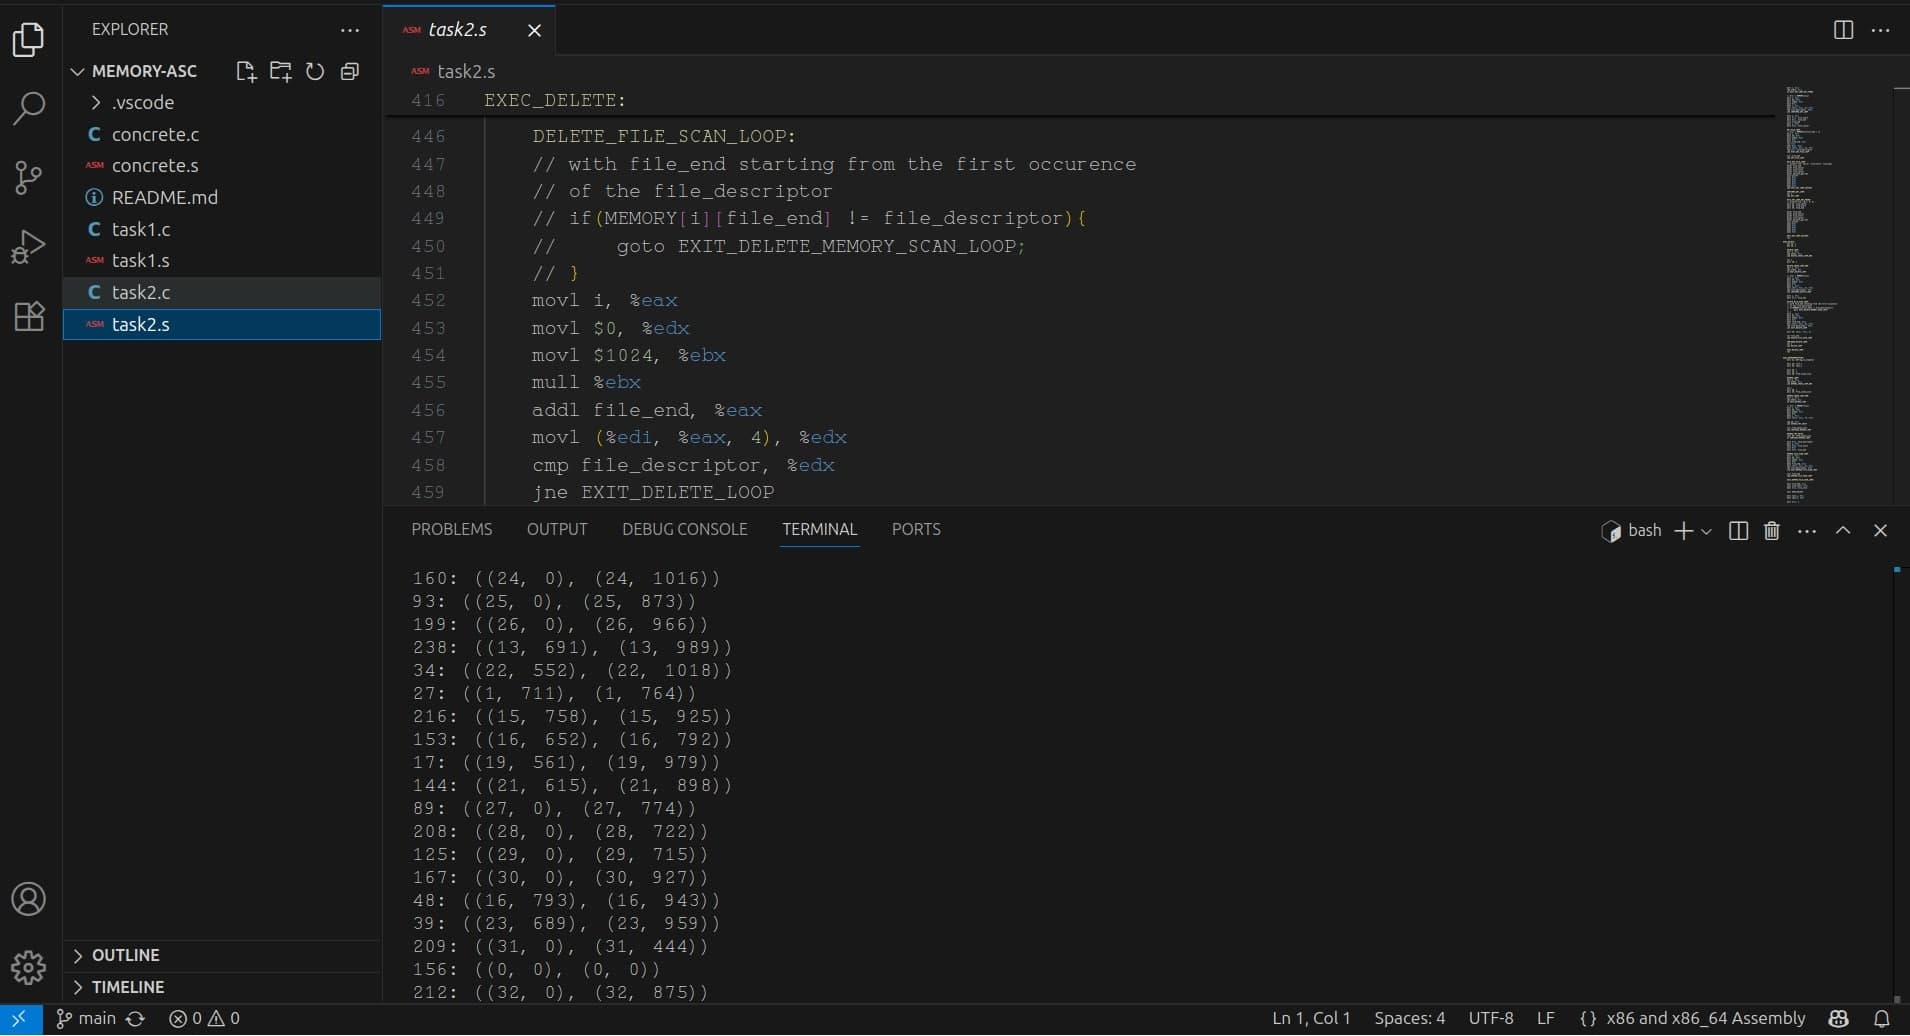This screenshot has width=1910, height=1036.
Task: Open the Explorer view in activity bar
Action: [28, 39]
